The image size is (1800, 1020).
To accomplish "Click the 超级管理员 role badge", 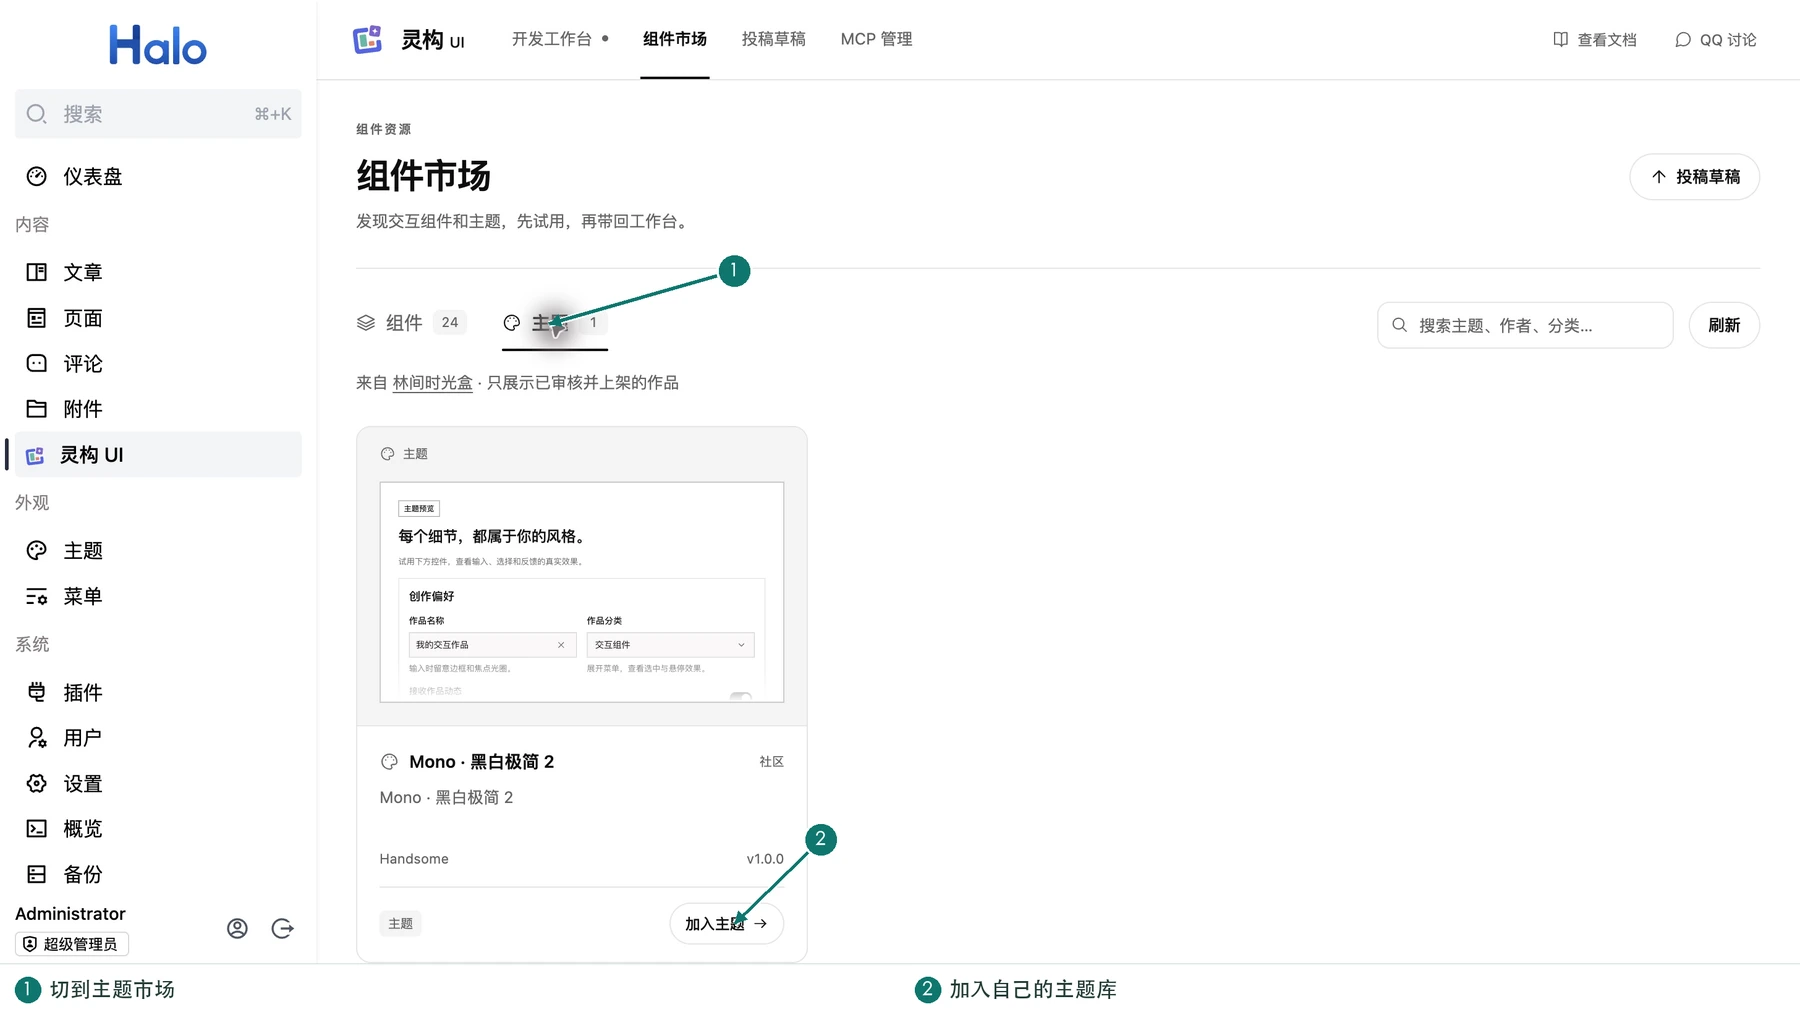I will coord(72,944).
